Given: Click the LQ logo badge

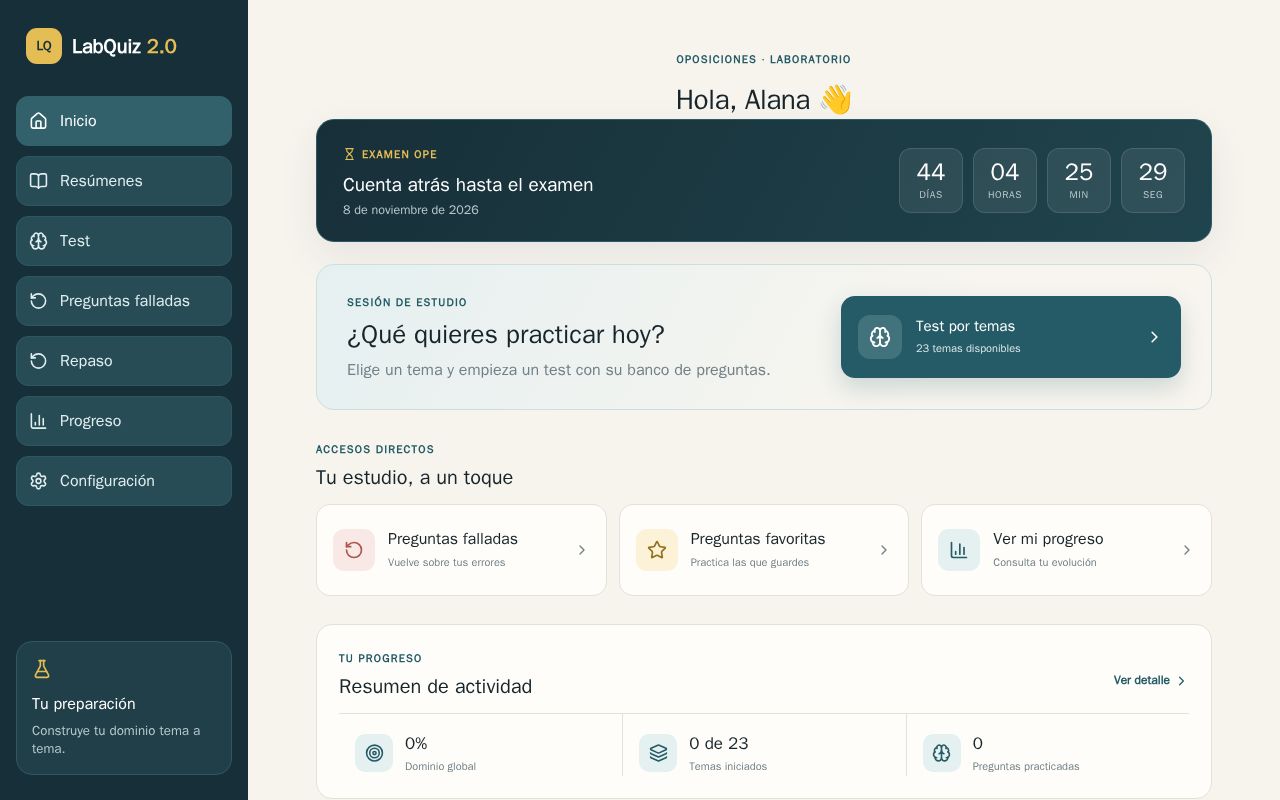Looking at the screenshot, I should (44, 46).
